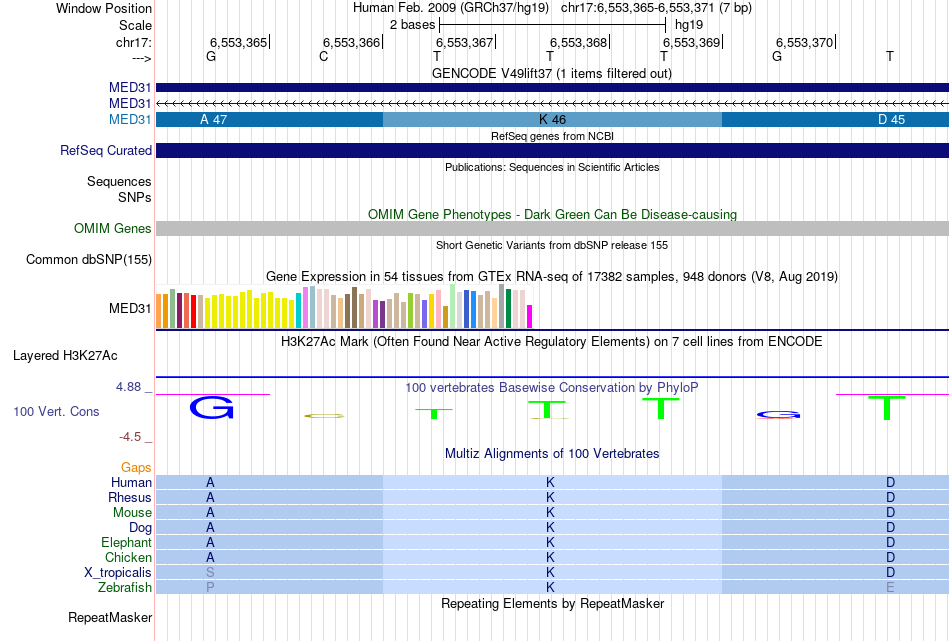950x641 pixels.
Task: Click the Chicken alignment row label
Action: click(128, 557)
